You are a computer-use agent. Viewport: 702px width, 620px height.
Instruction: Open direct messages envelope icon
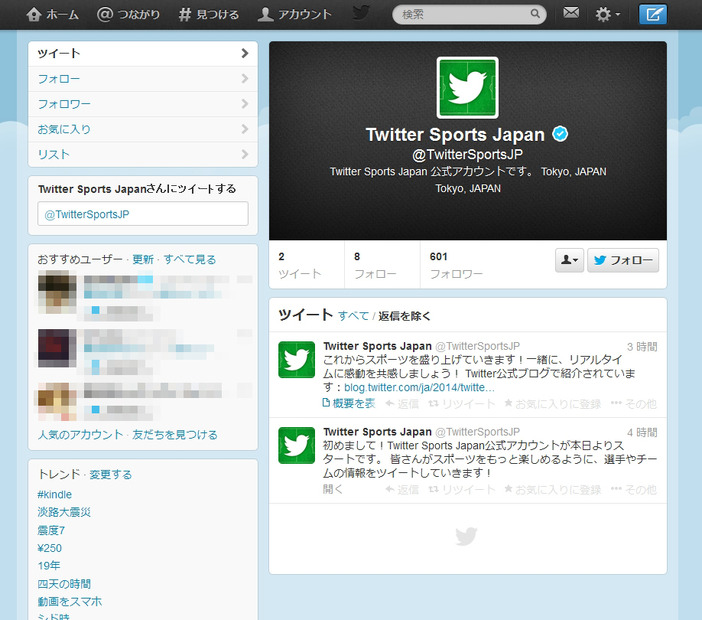click(x=571, y=13)
